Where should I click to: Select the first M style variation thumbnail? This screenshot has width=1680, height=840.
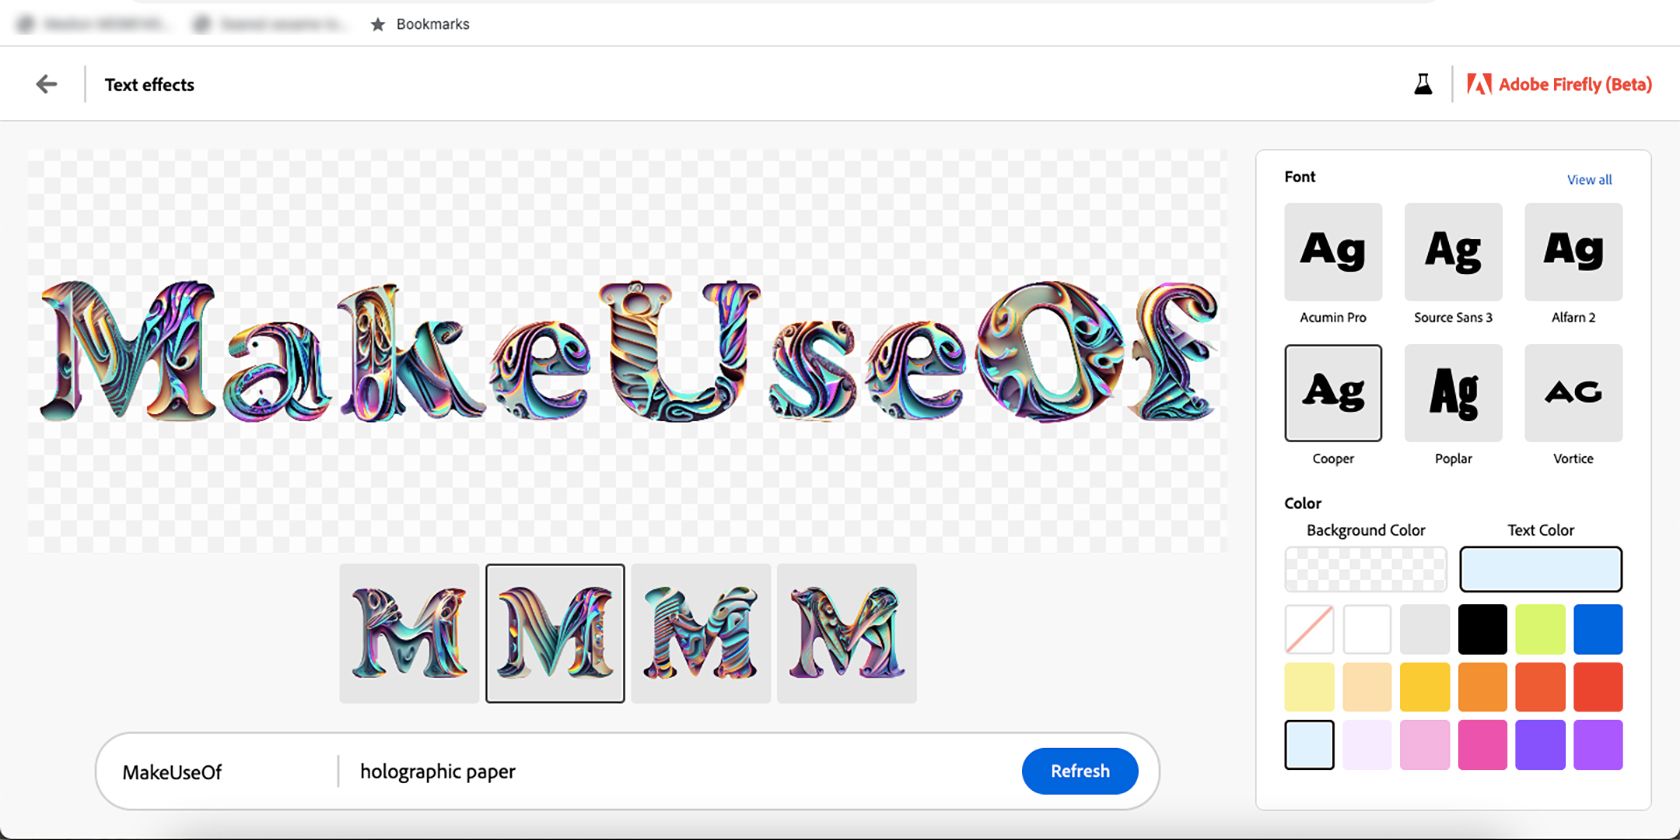point(409,633)
